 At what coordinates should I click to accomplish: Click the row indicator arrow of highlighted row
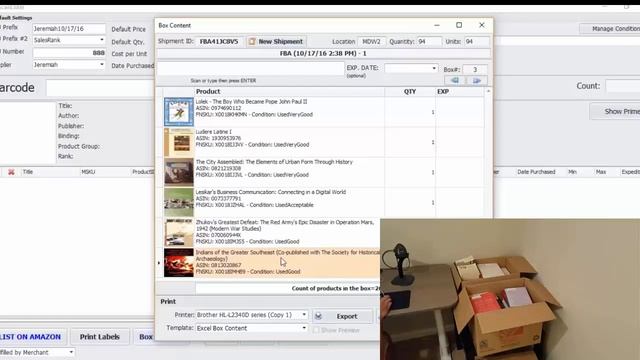159,263
